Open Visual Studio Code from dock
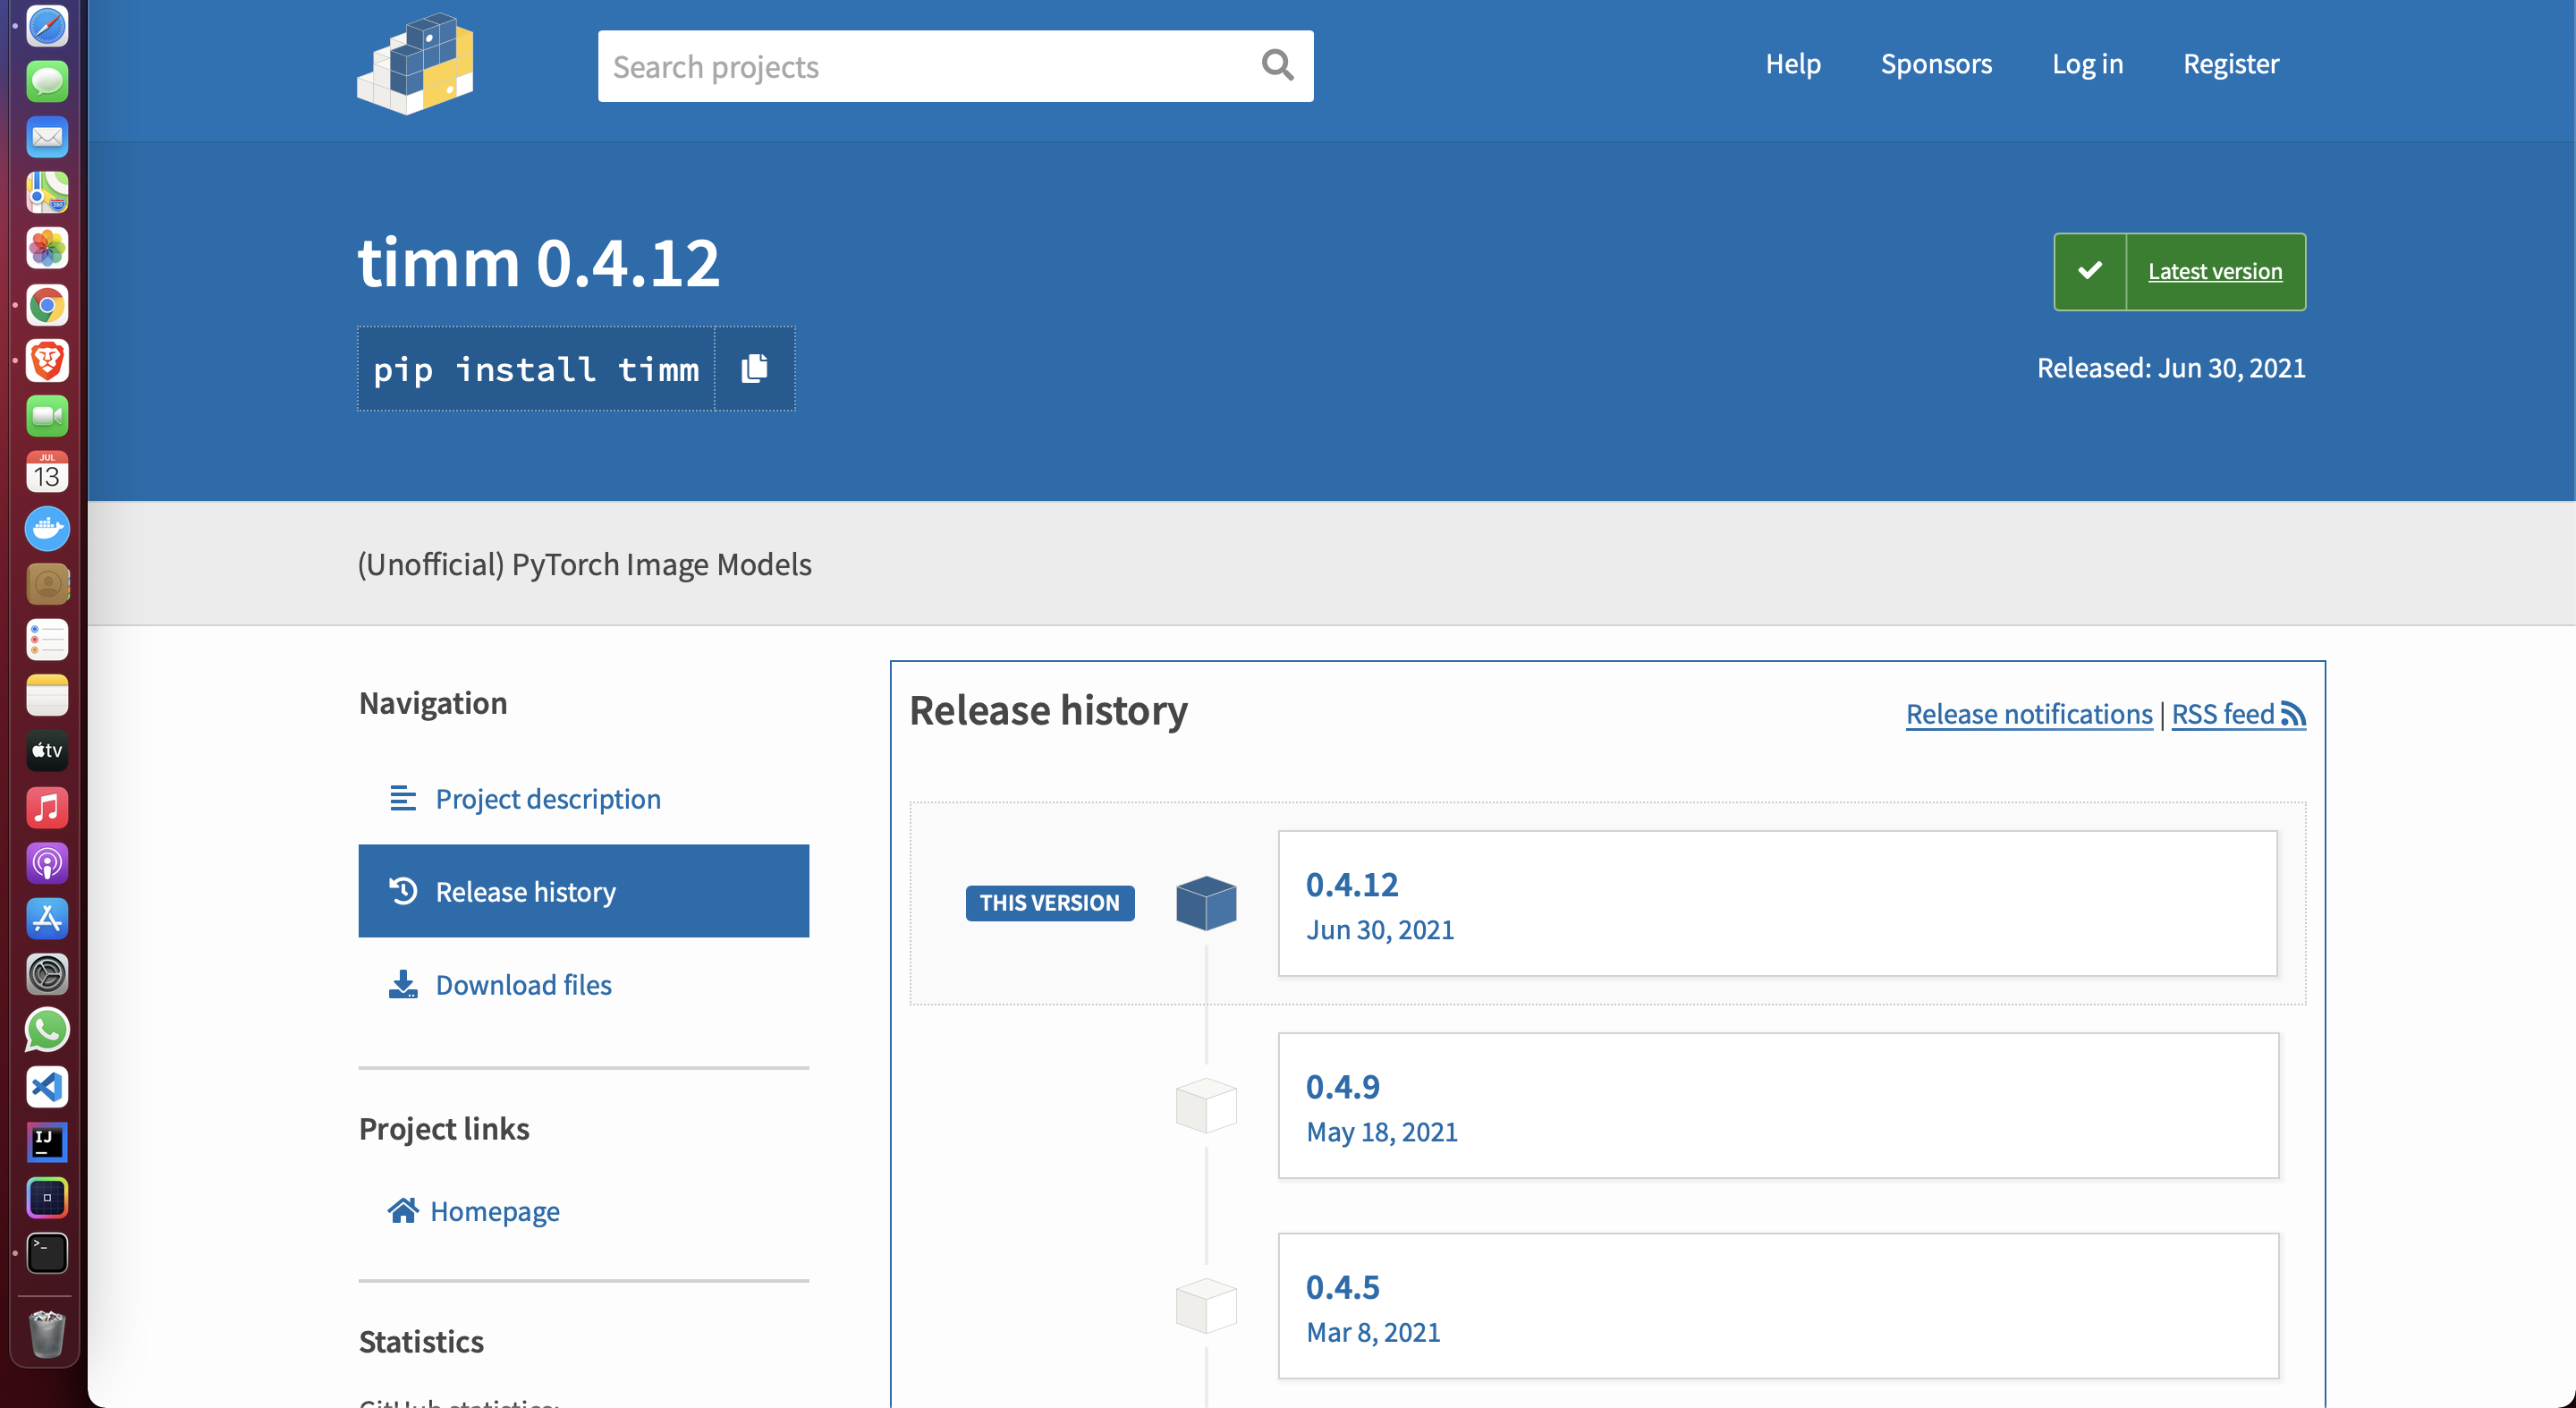This screenshot has width=2576, height=1408. coord(47,1086)
